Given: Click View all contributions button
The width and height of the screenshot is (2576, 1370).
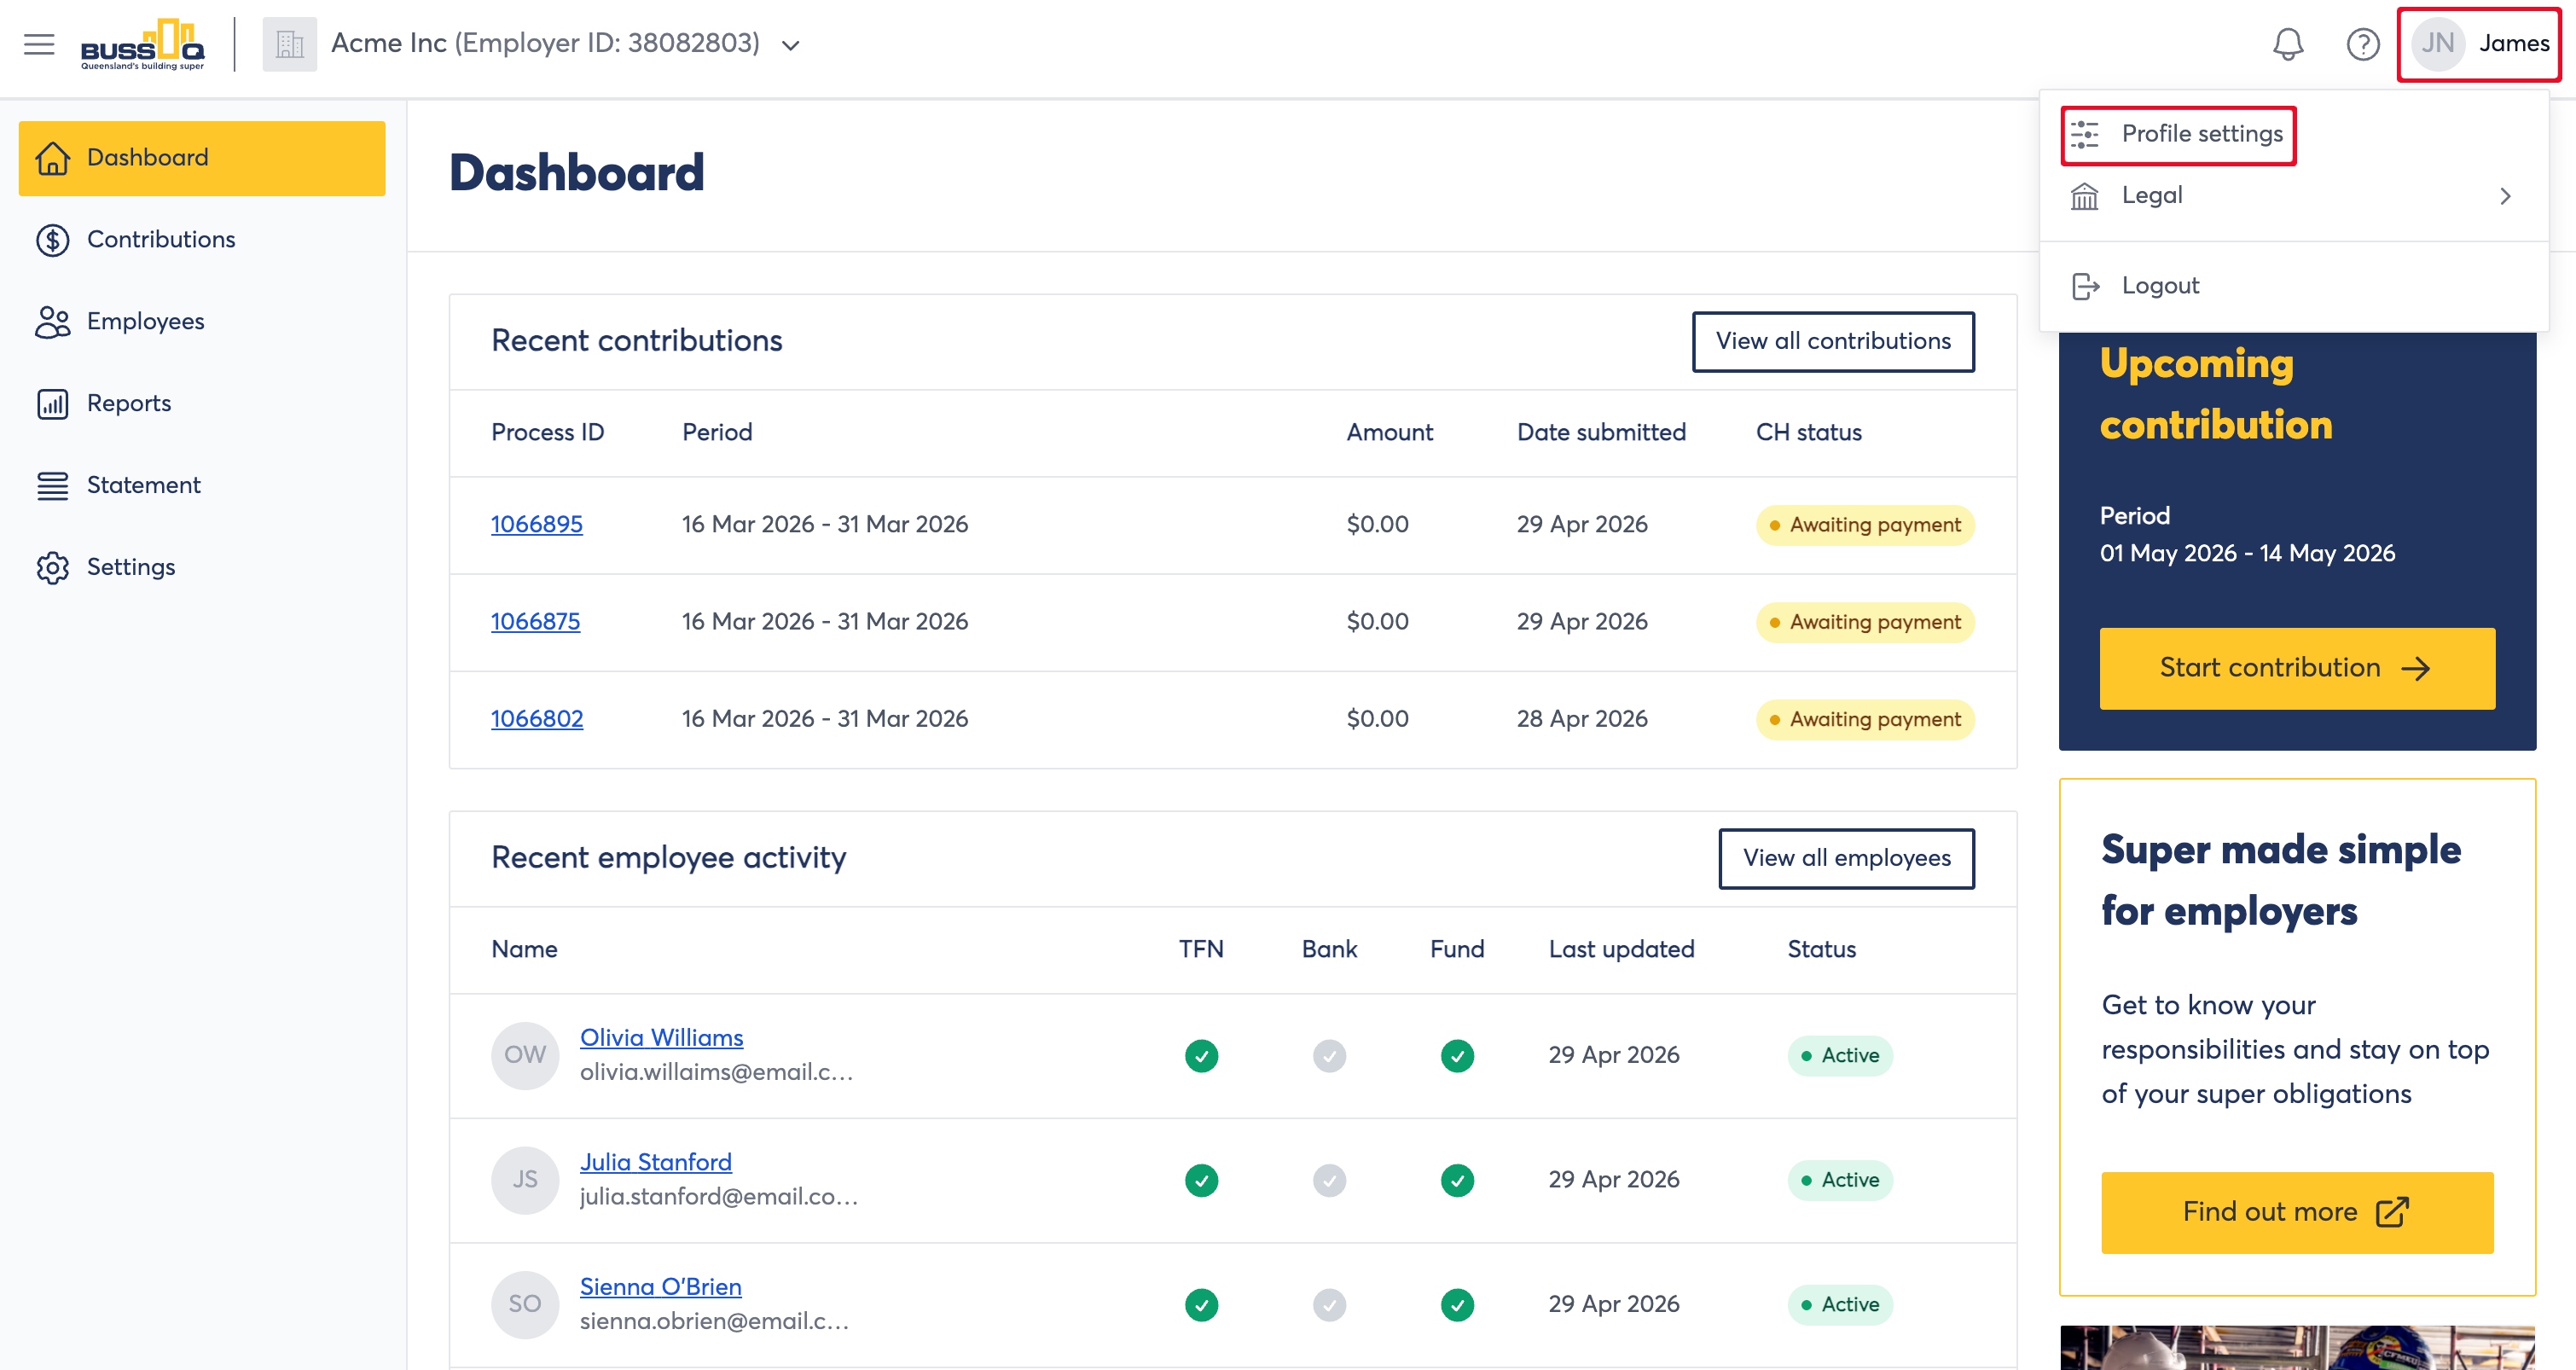Looking at the screenshot, I should [x=1832, y=342].
